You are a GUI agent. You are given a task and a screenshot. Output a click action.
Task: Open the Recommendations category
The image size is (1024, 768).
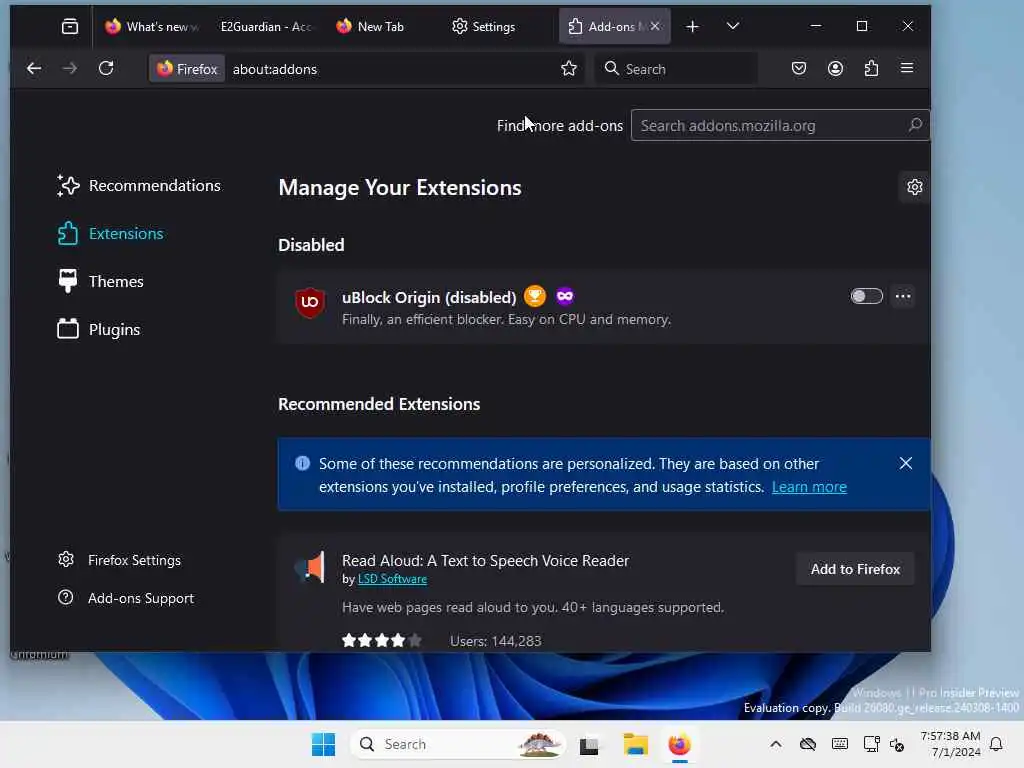click(x=139, y=185)
